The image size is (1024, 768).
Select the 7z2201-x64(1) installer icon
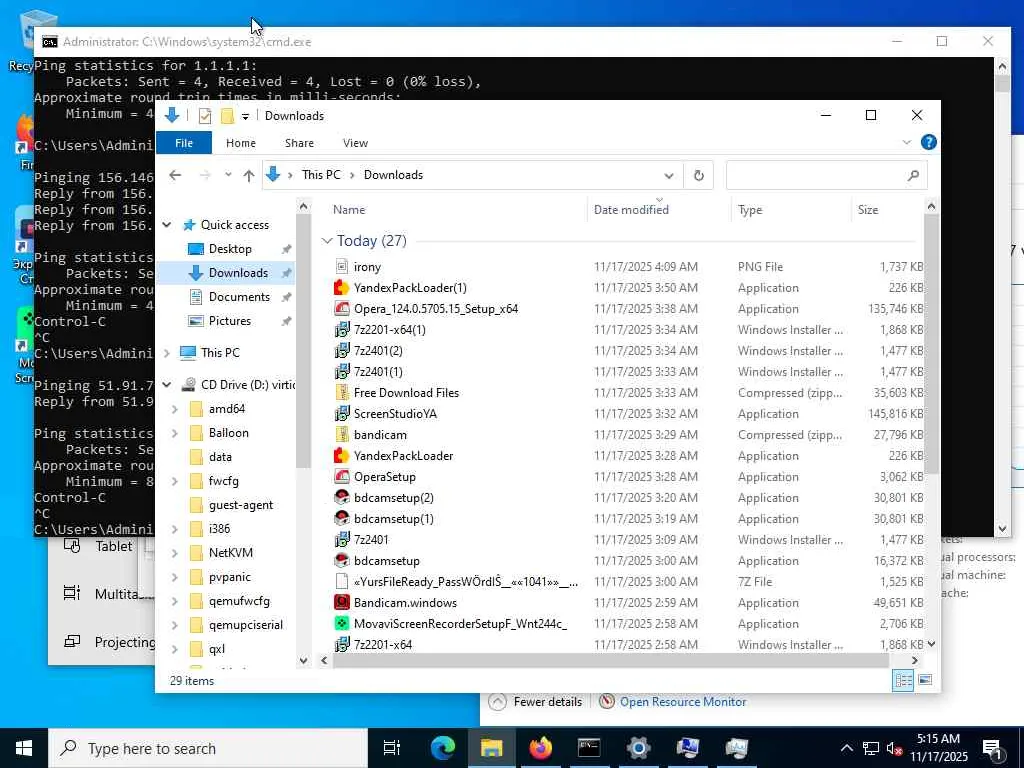[342, 329]
